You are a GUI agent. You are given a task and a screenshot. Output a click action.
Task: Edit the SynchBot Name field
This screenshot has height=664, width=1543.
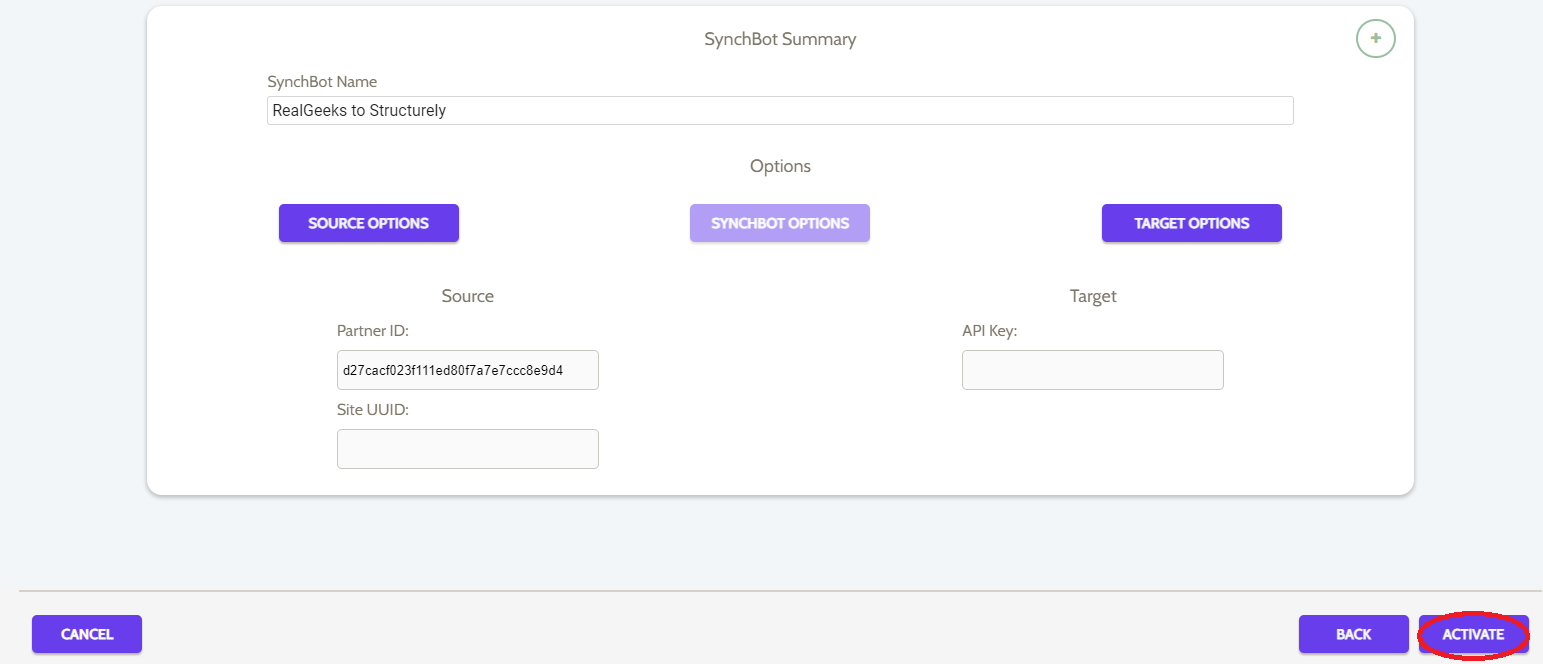(780, 110)
